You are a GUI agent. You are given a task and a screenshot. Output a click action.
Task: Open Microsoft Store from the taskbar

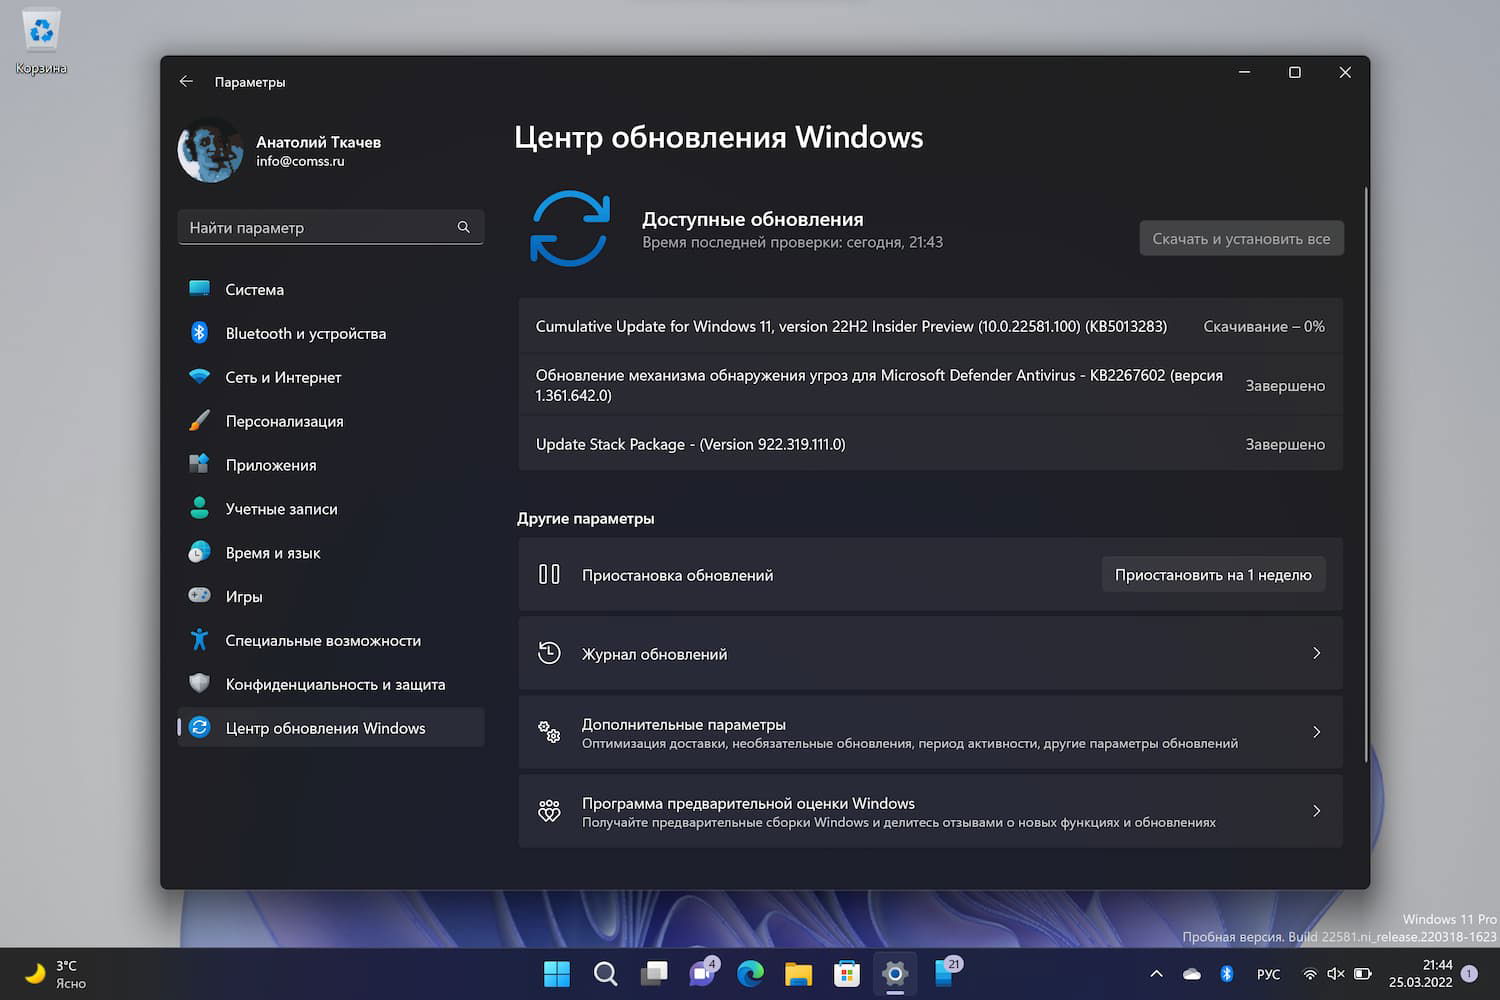point(845,973)
